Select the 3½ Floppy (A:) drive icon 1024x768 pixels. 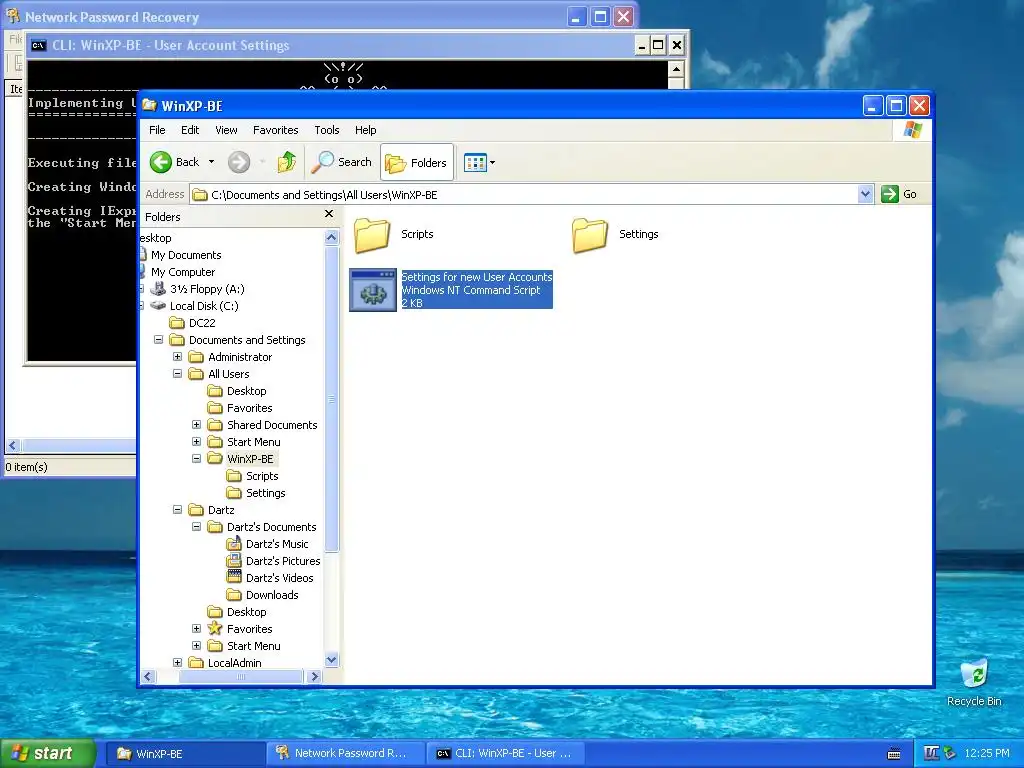click(x=159, y=289)
